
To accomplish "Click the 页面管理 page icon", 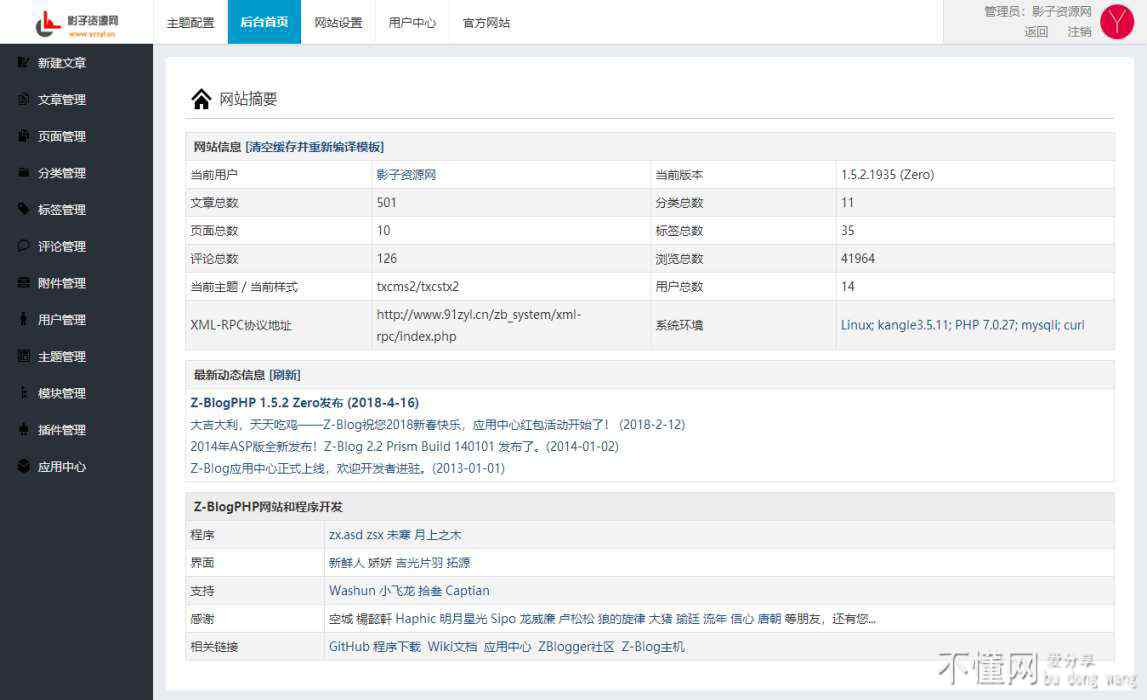I will [x=23, y=136].
